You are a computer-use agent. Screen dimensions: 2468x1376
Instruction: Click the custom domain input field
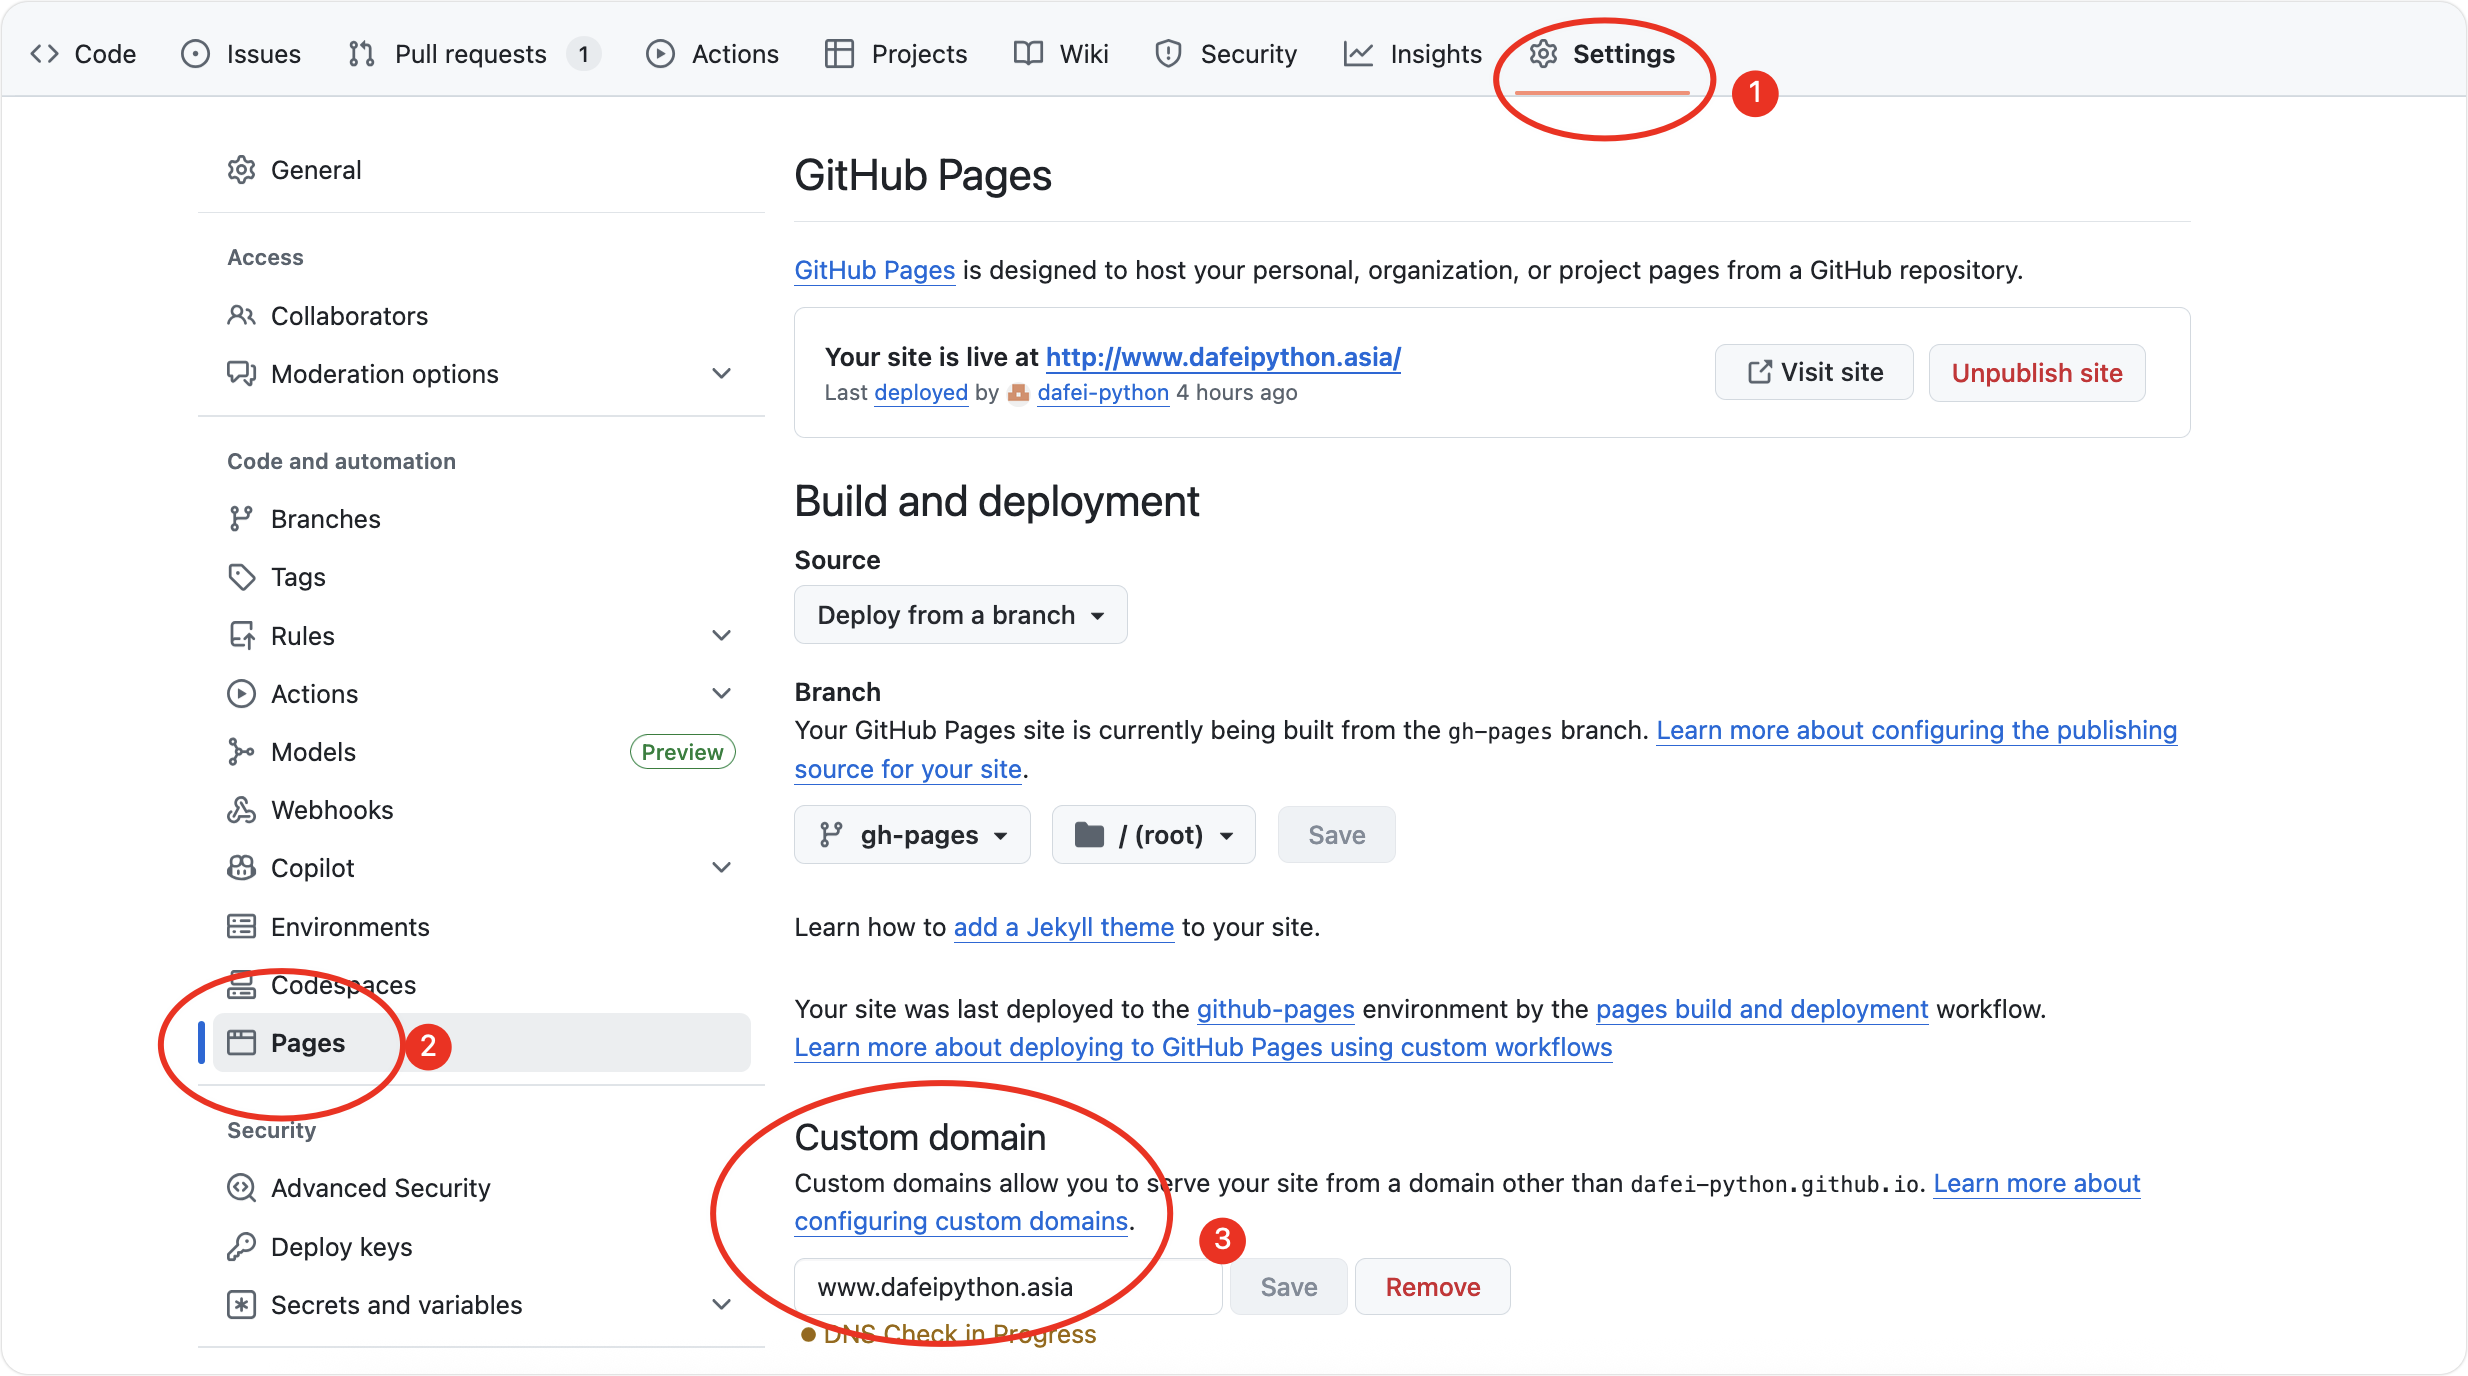(x=1008, y=1287)
